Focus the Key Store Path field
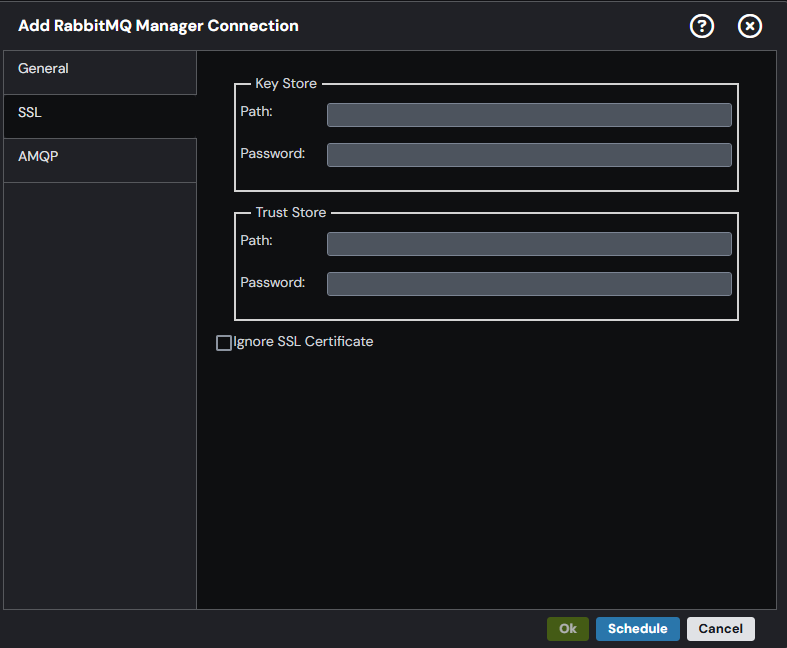 click(529, 115)
